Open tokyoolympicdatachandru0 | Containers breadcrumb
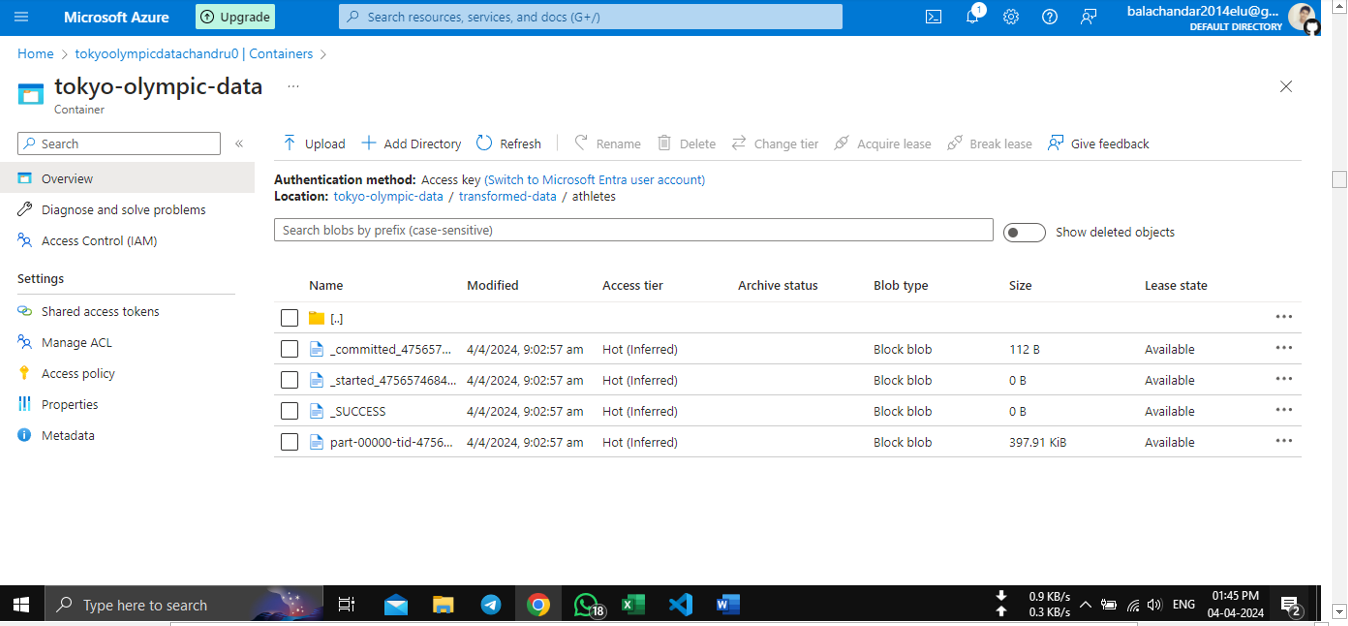This screenshot has height=626, width=1348. tap(194, 54)
